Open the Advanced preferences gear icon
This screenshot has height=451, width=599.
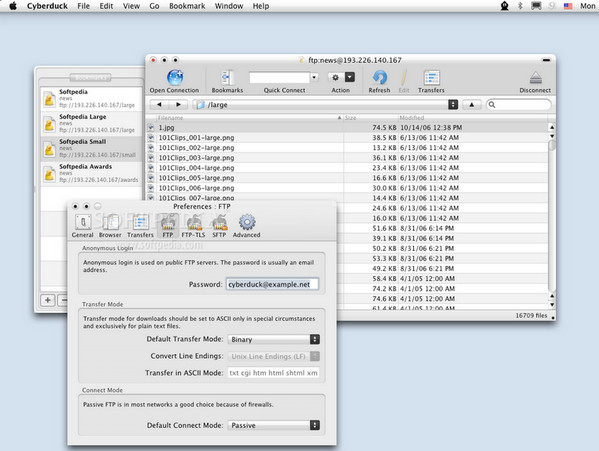[247, 222]
